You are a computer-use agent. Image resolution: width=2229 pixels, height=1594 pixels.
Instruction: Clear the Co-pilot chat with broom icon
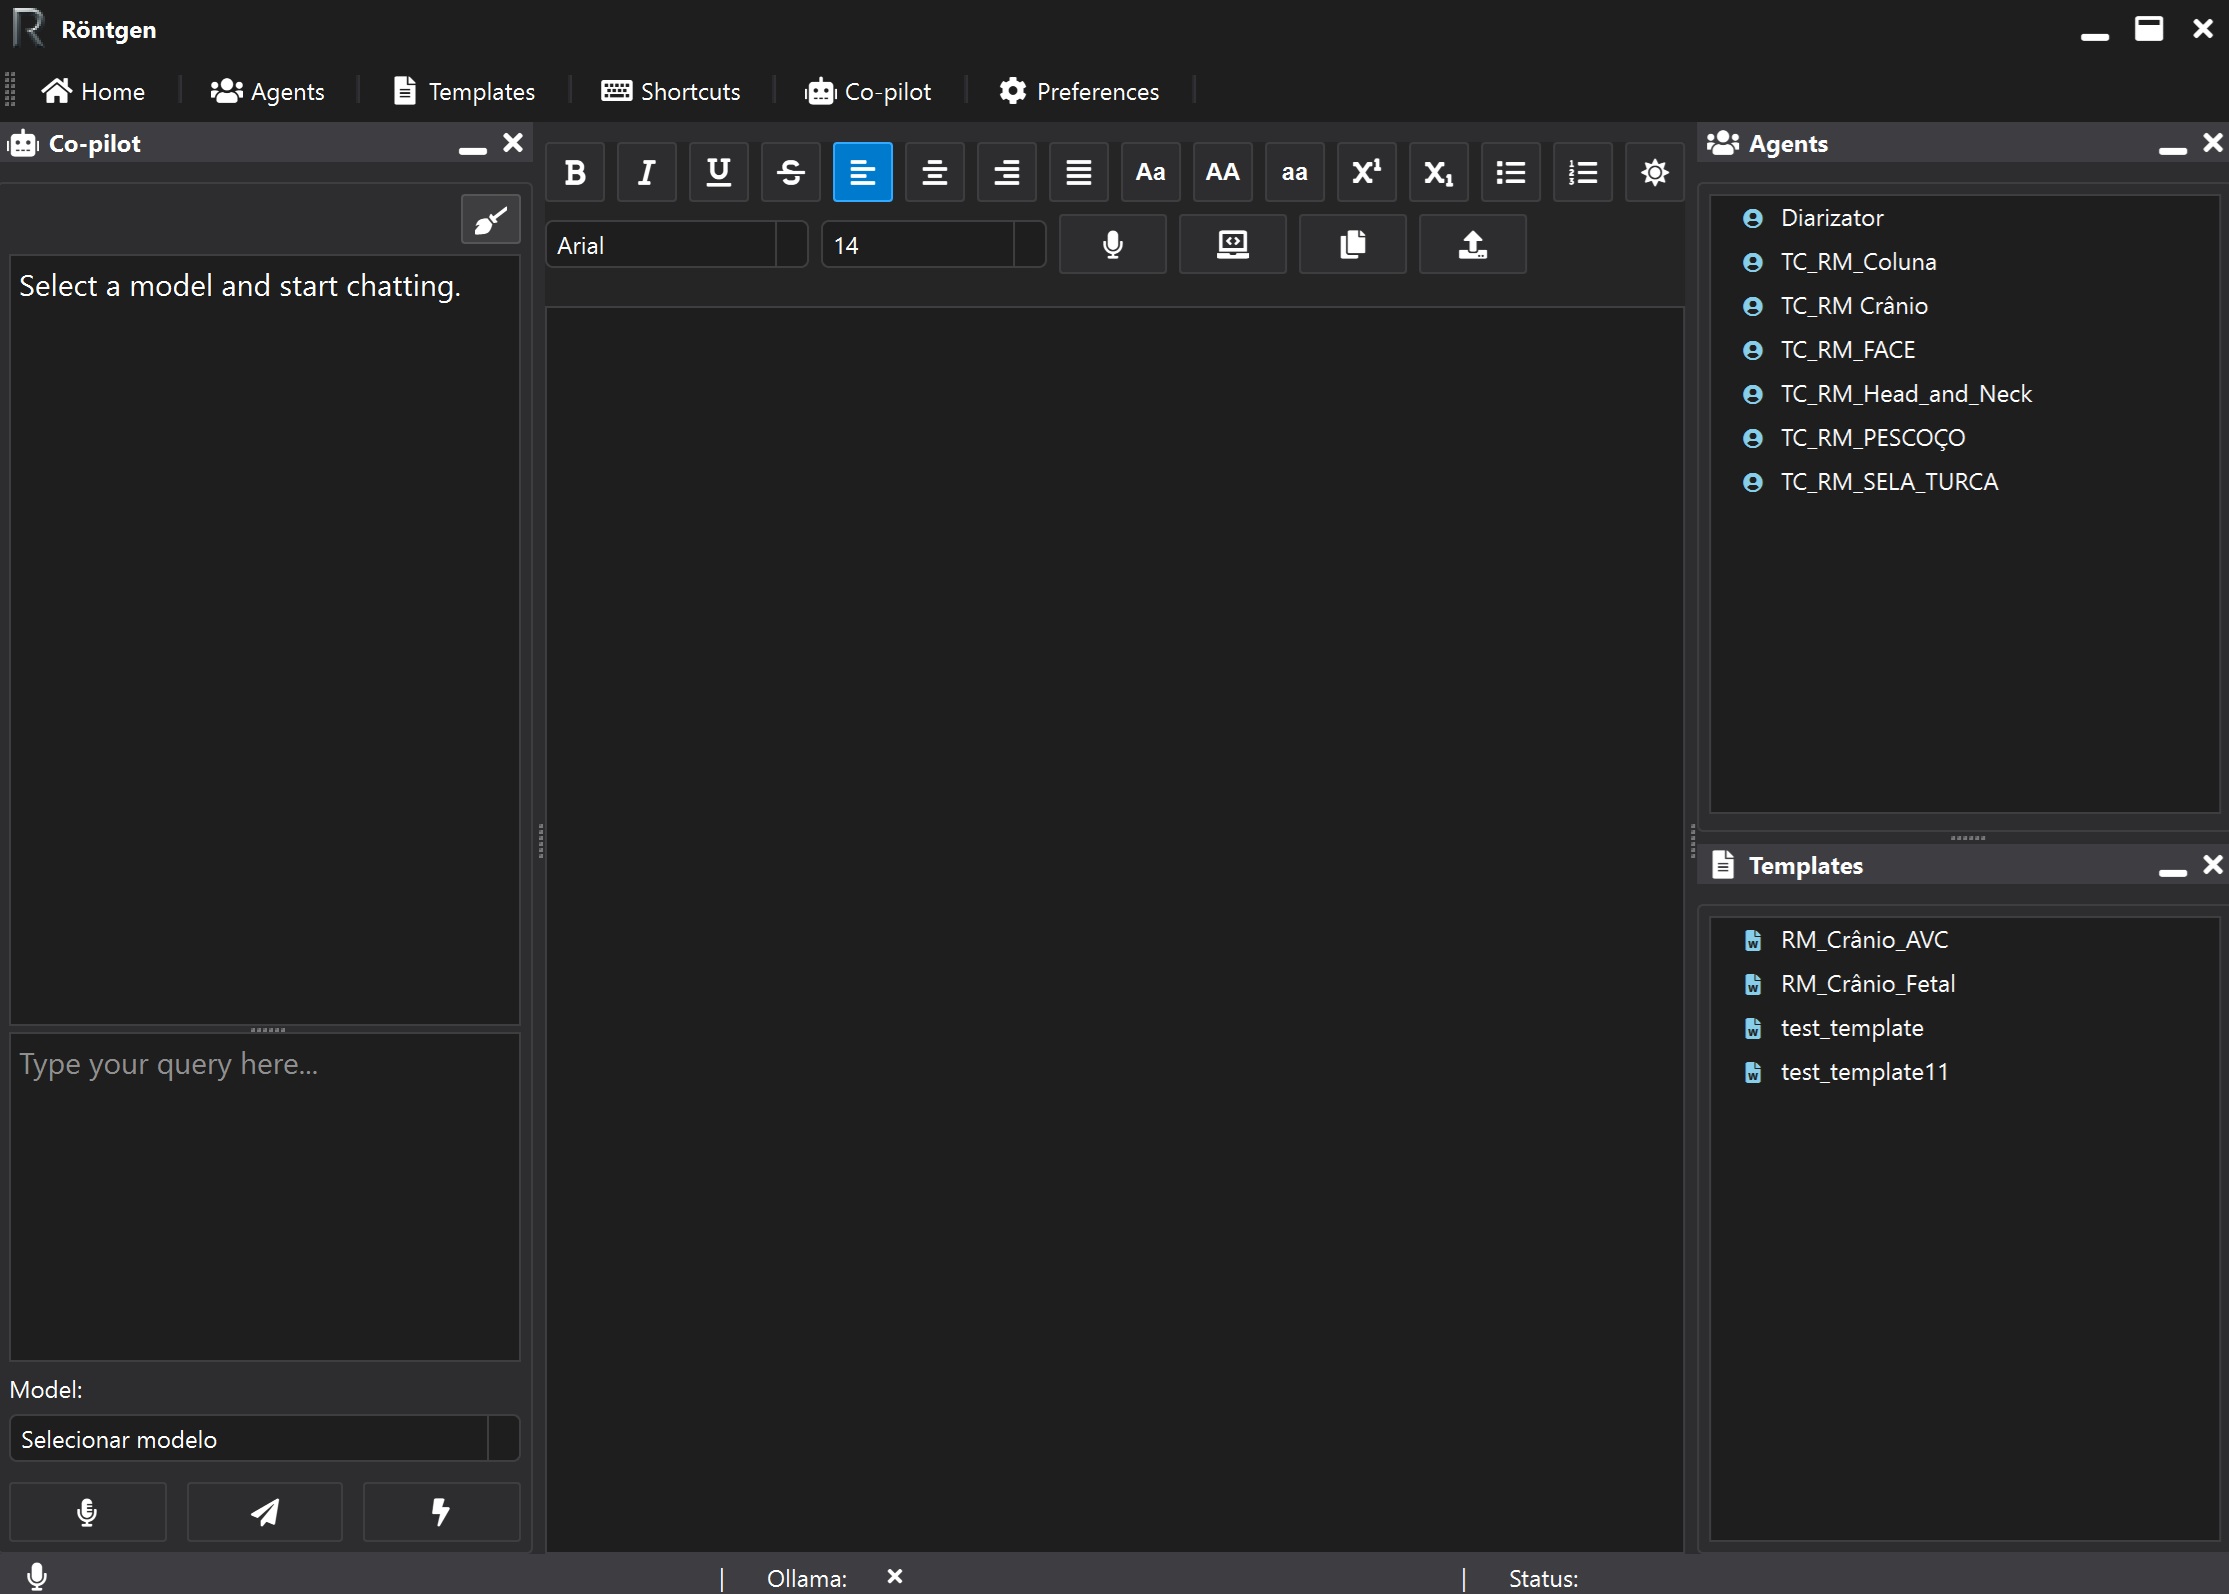coord(491,219)
